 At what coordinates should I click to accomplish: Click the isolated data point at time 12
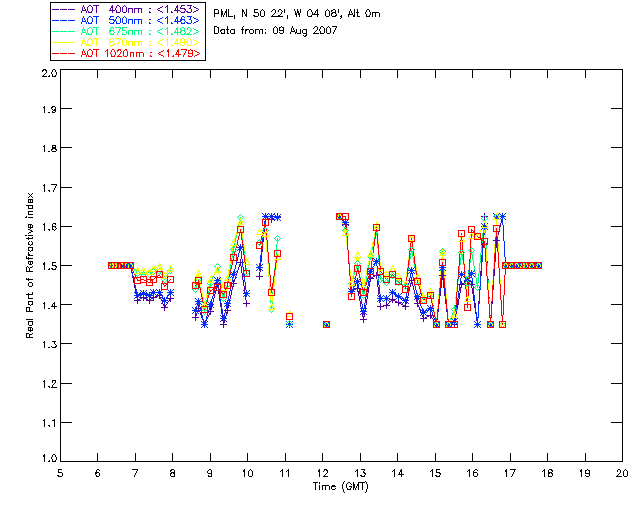point(326,325)
